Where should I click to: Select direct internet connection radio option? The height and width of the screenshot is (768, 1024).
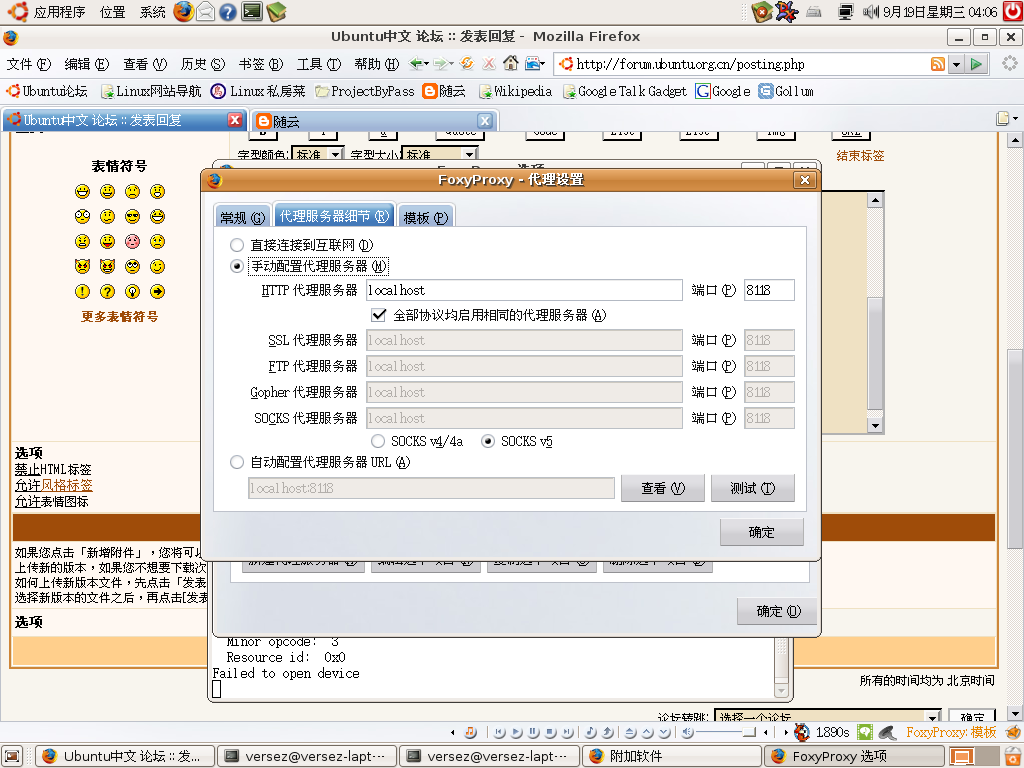(x=236, y=246)
